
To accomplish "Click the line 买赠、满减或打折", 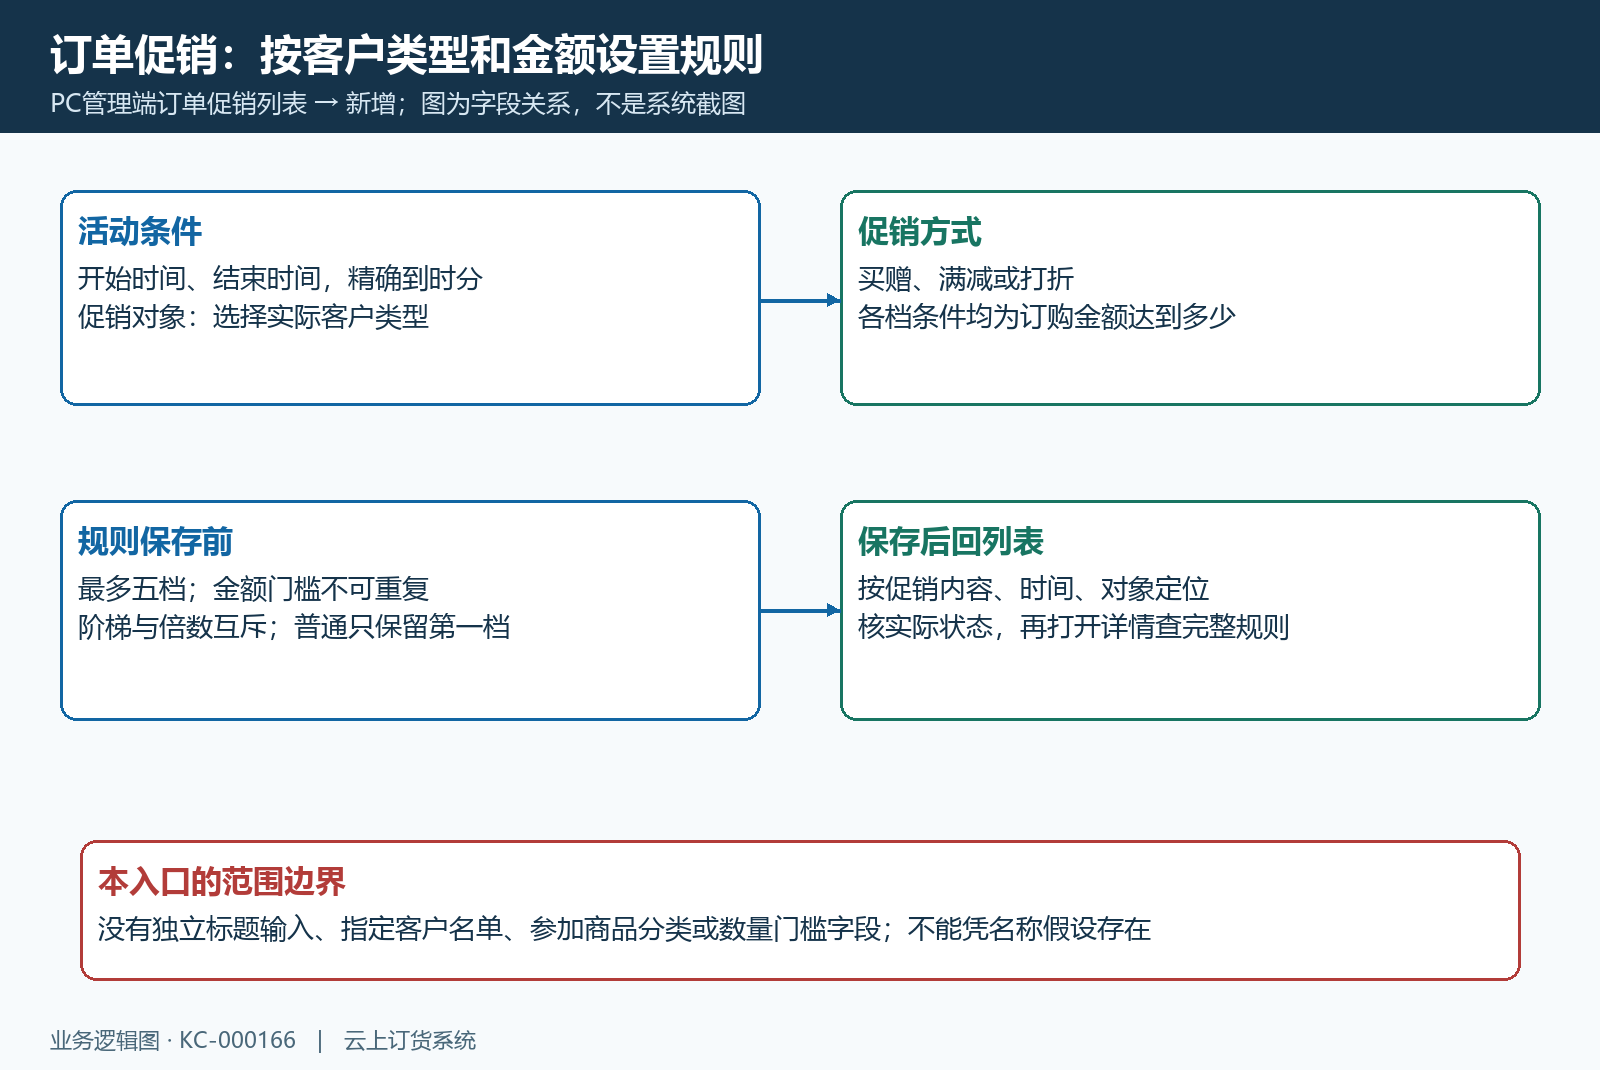I will click(x=966, y=278).
